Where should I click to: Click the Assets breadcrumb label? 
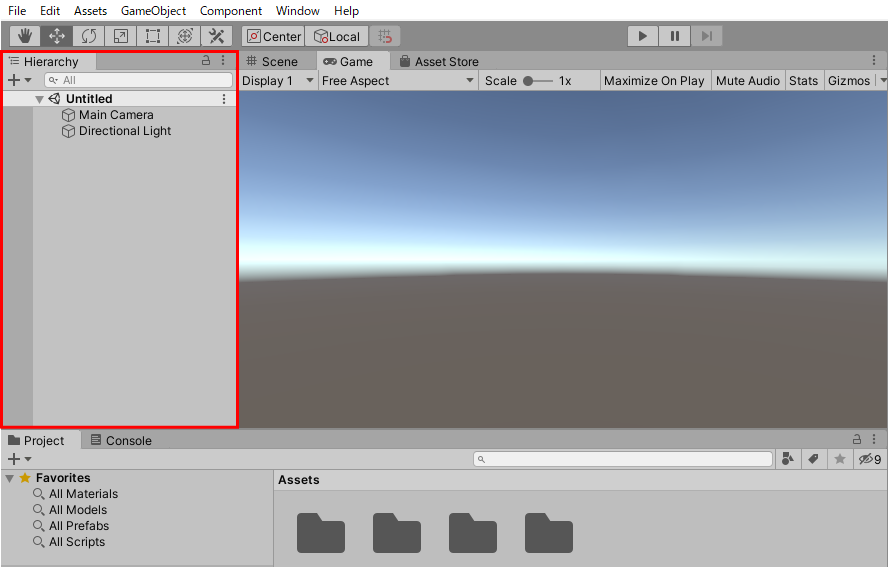(298, 480)
